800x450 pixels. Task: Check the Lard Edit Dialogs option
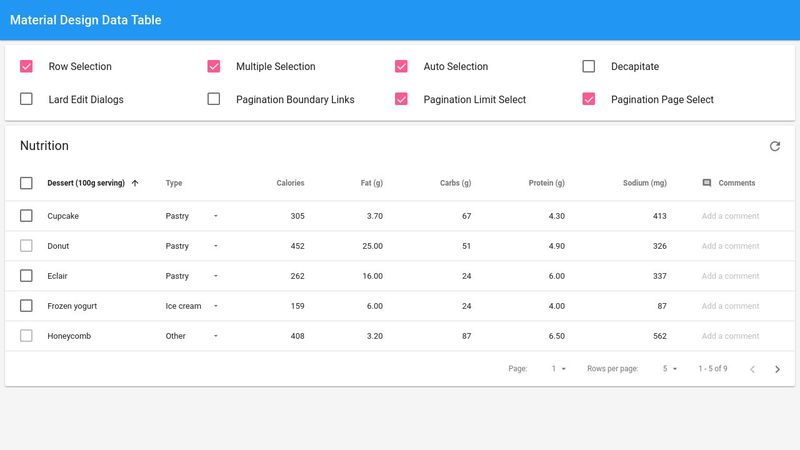click(26, 99)
